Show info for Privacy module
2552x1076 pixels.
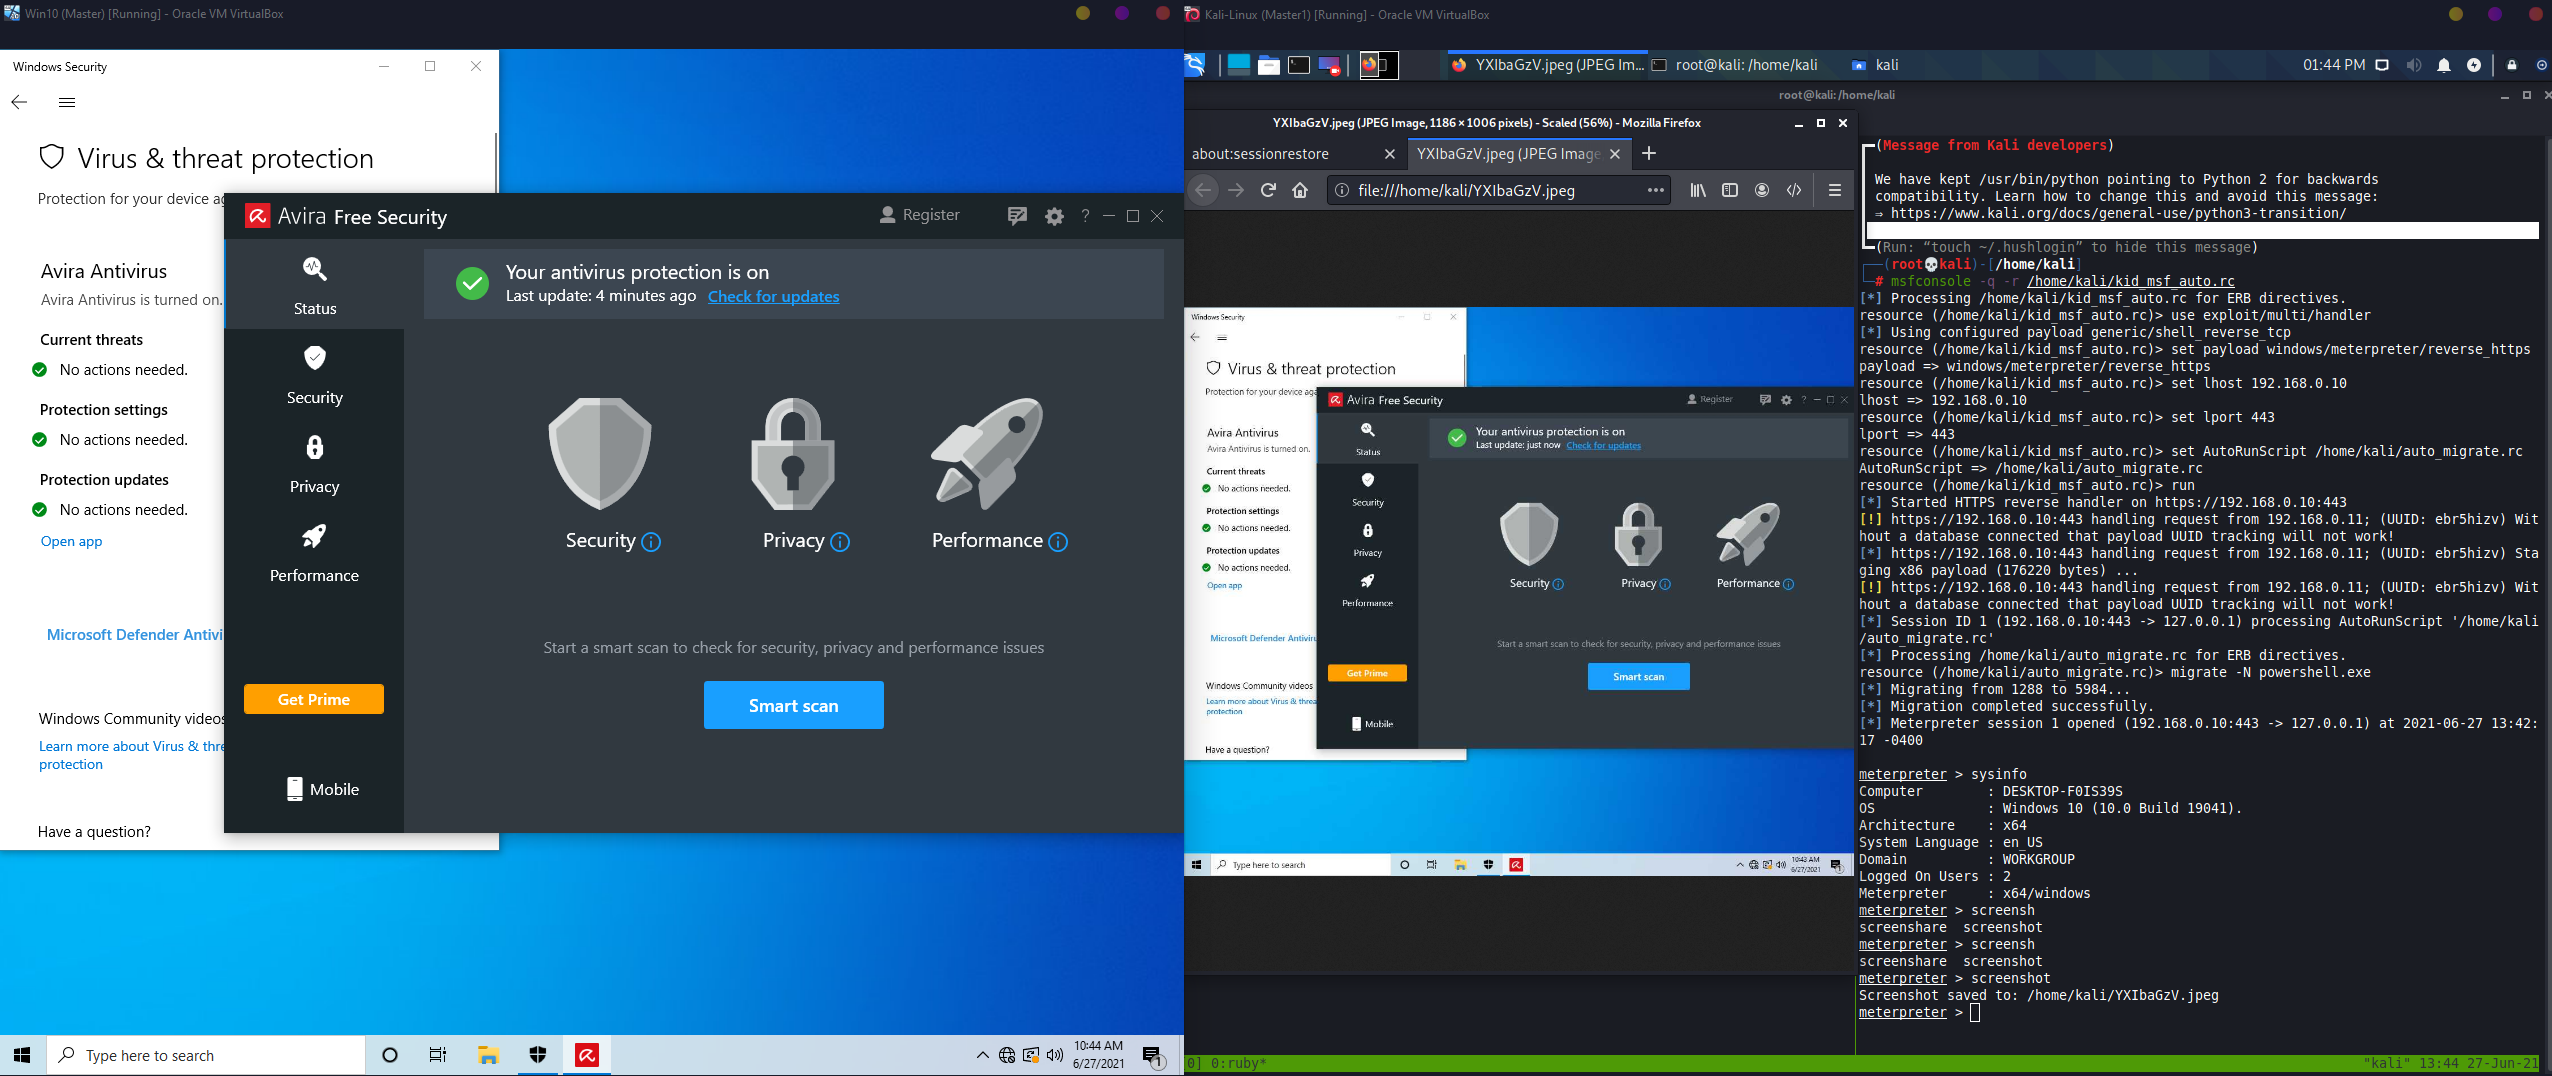point(840,542)
